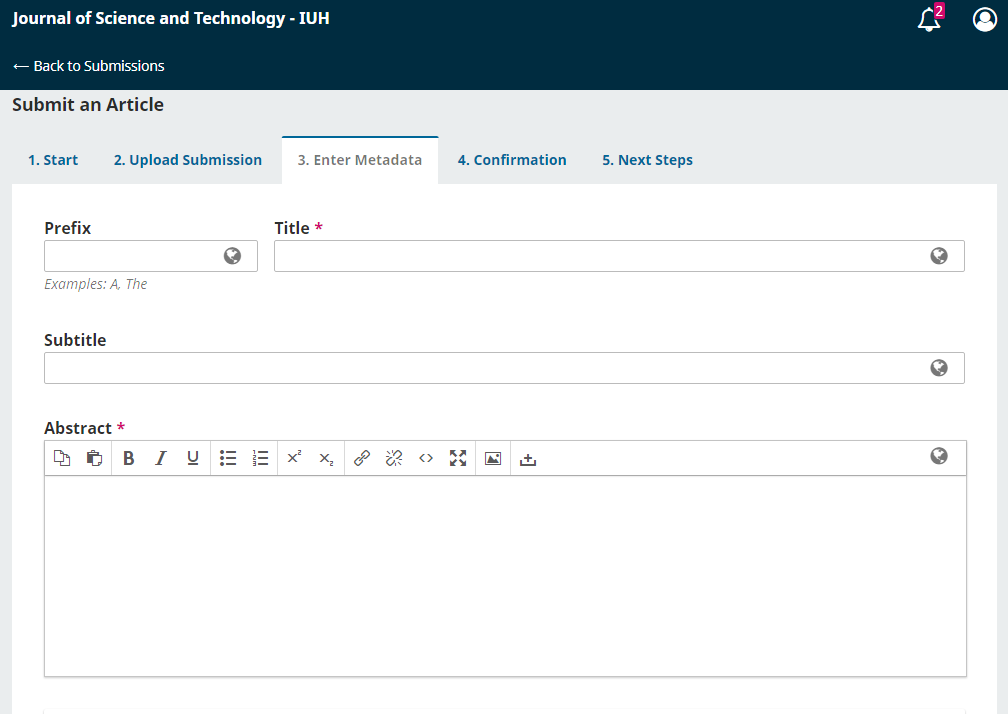Go back to Submissions
Screen dimensions: 1008x714
pyautogui.click(x=89, y=66)
